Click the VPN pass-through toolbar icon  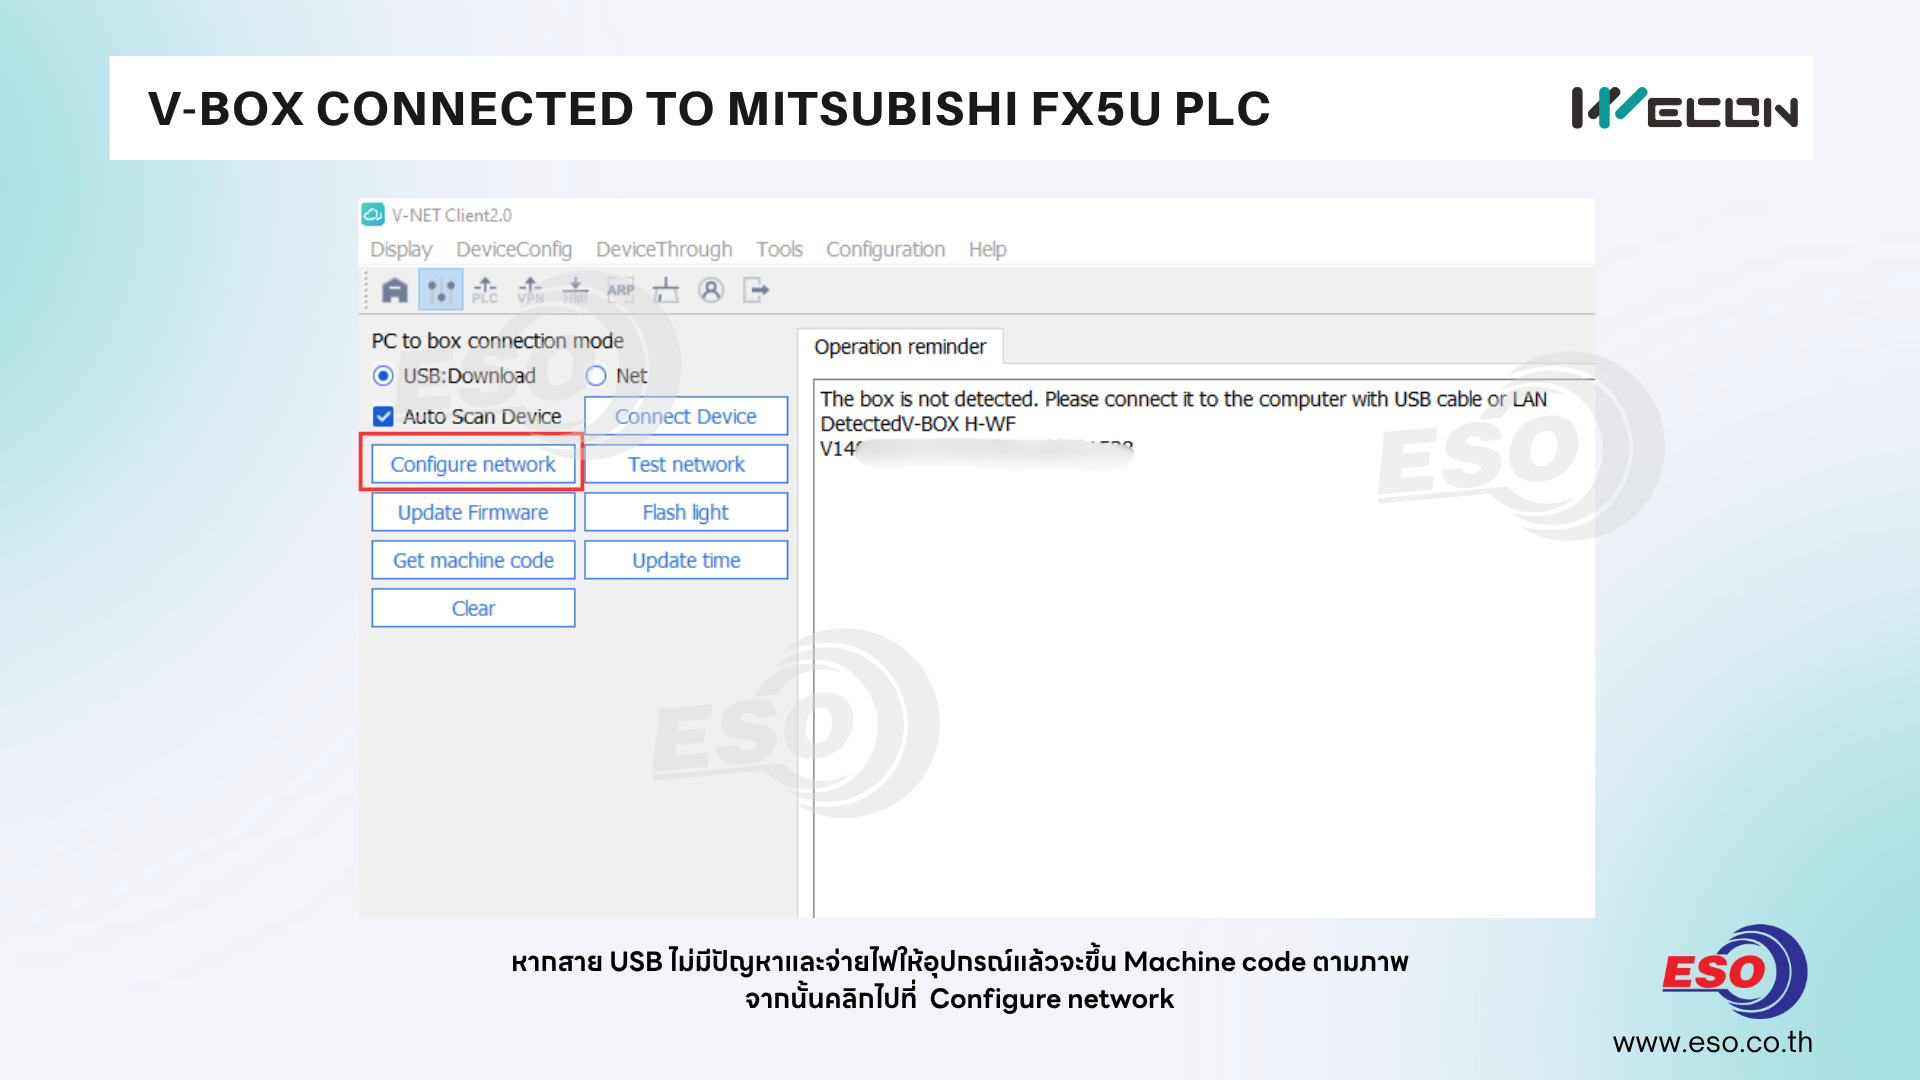click(x=530, y=290)
